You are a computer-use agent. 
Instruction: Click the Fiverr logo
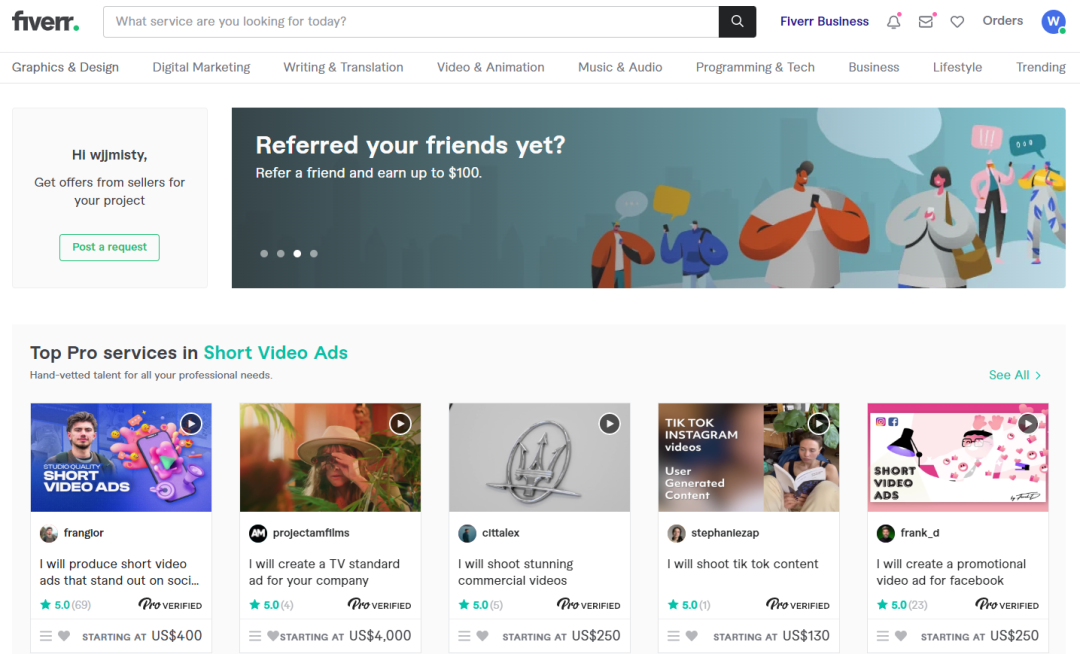45,21
